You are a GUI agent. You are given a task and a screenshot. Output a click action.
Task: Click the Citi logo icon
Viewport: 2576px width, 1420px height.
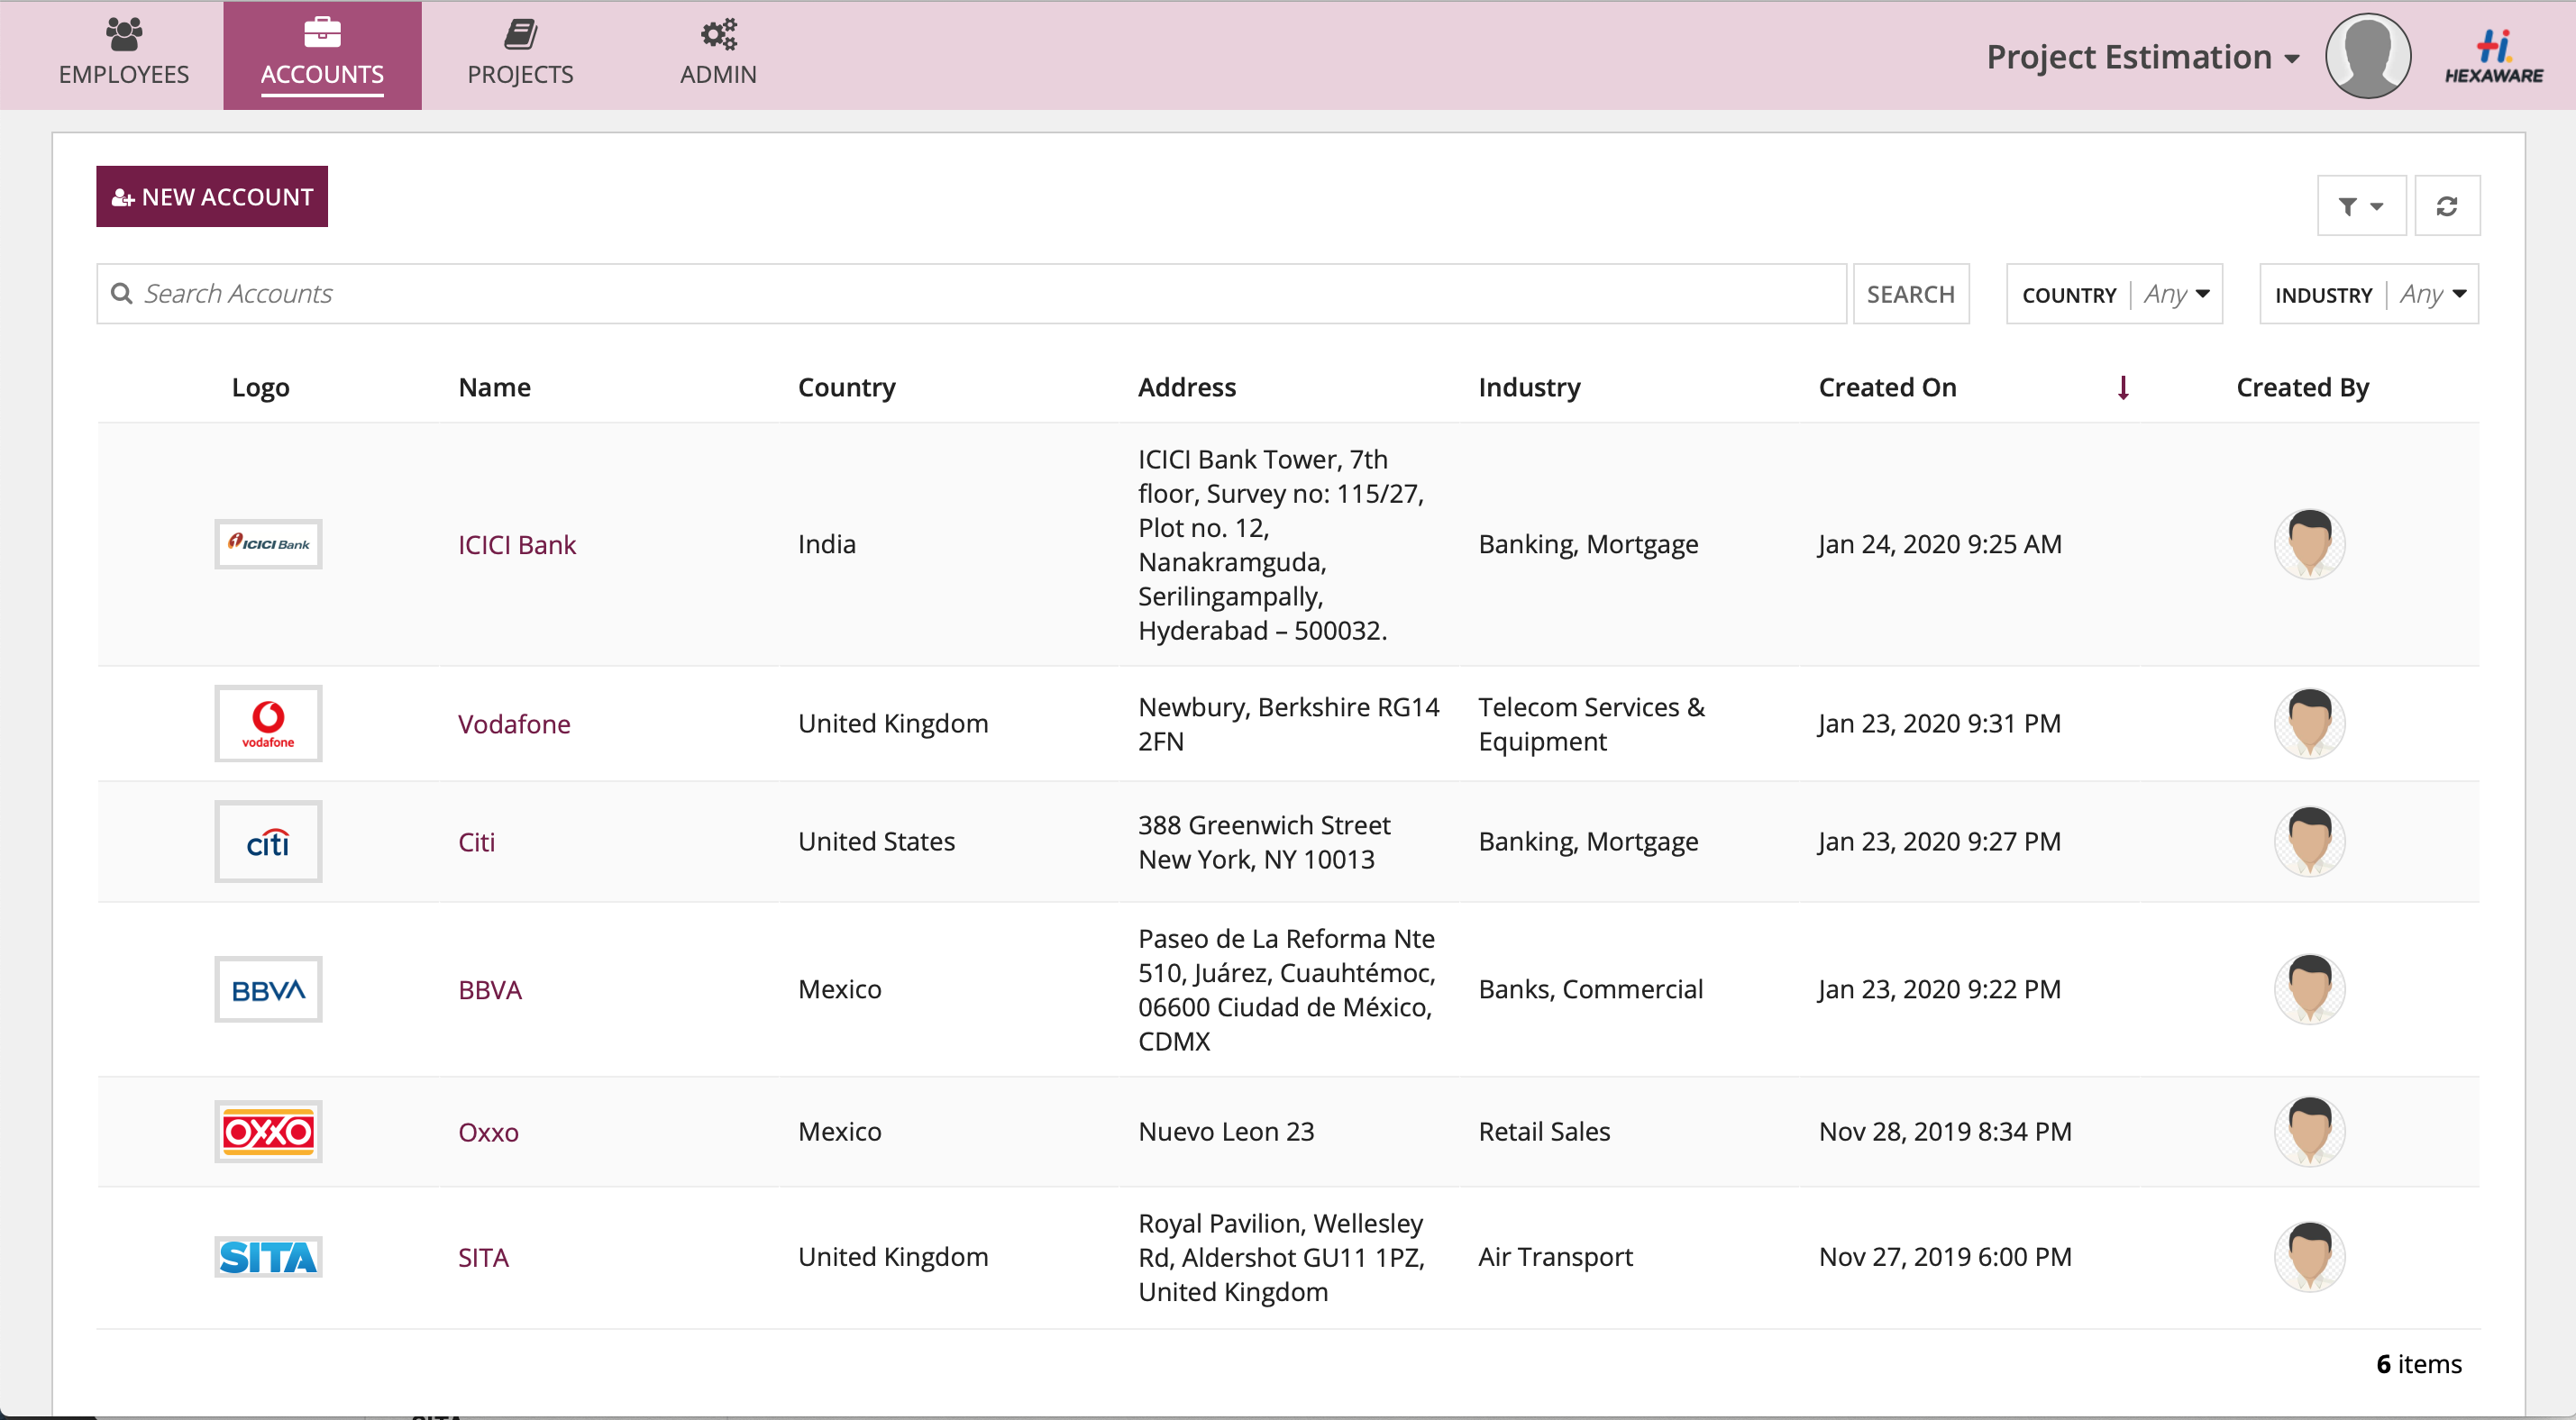point(268,842)
